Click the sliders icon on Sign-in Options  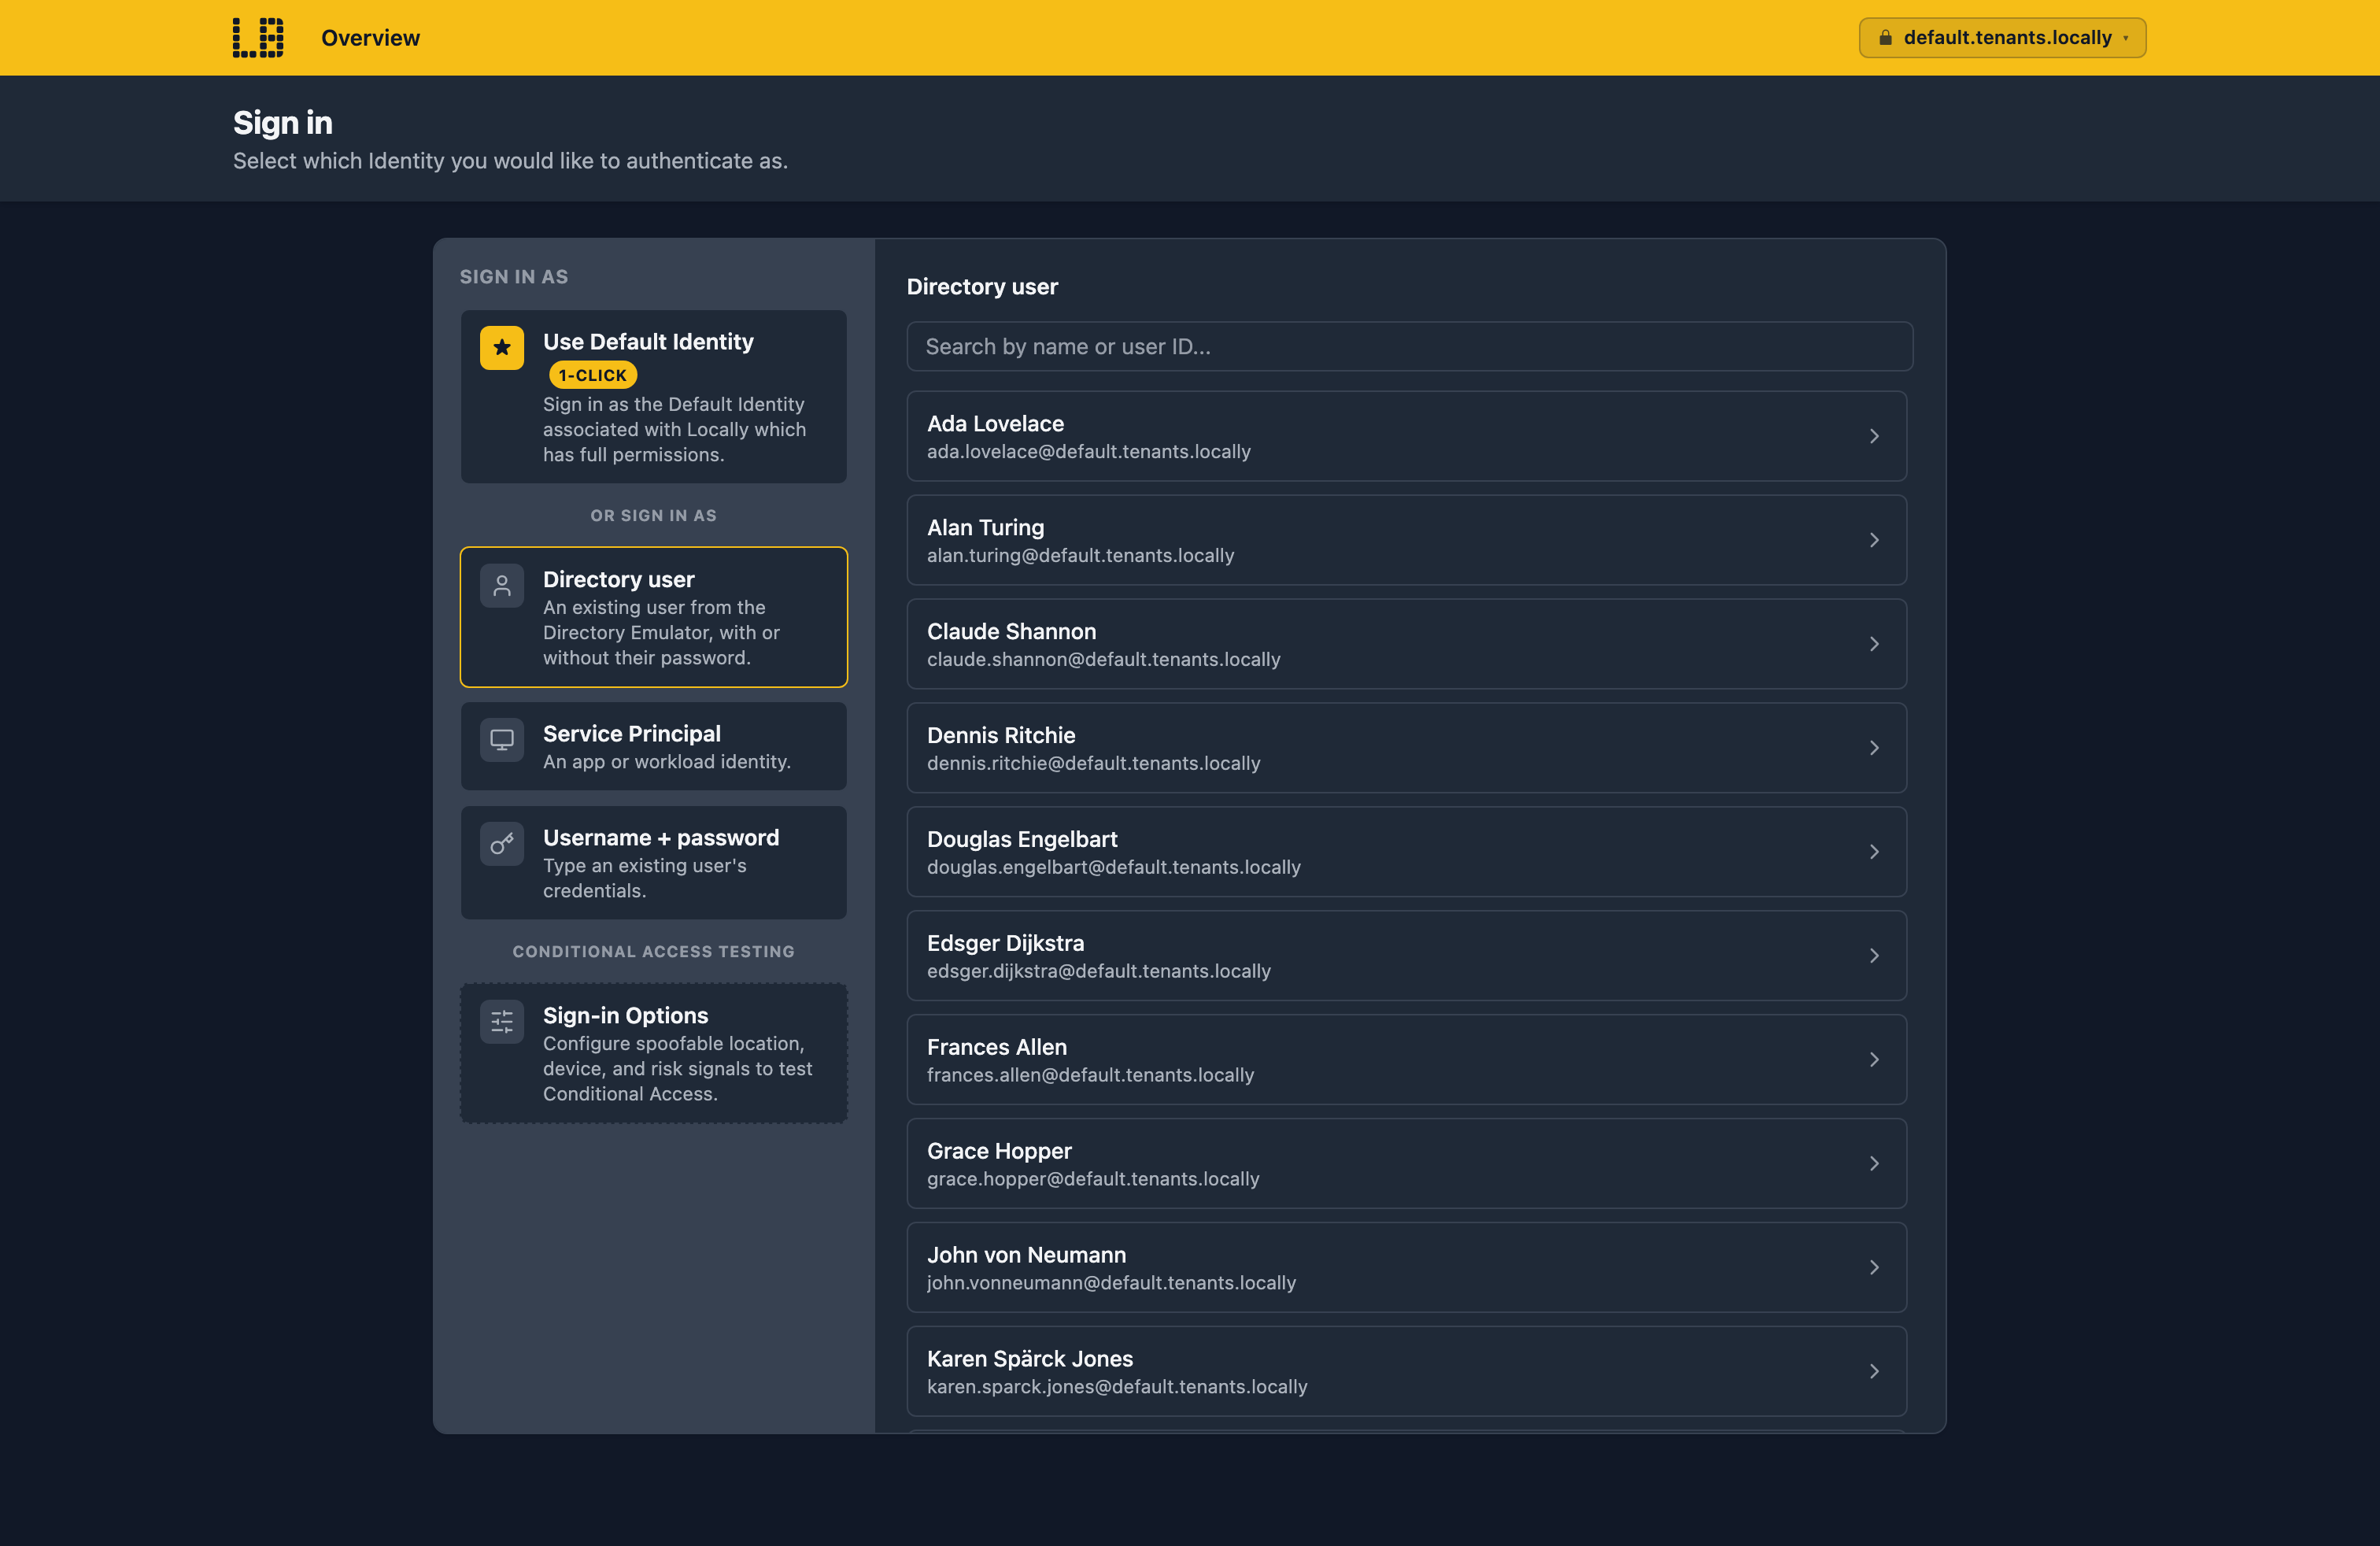point(502,1022)
